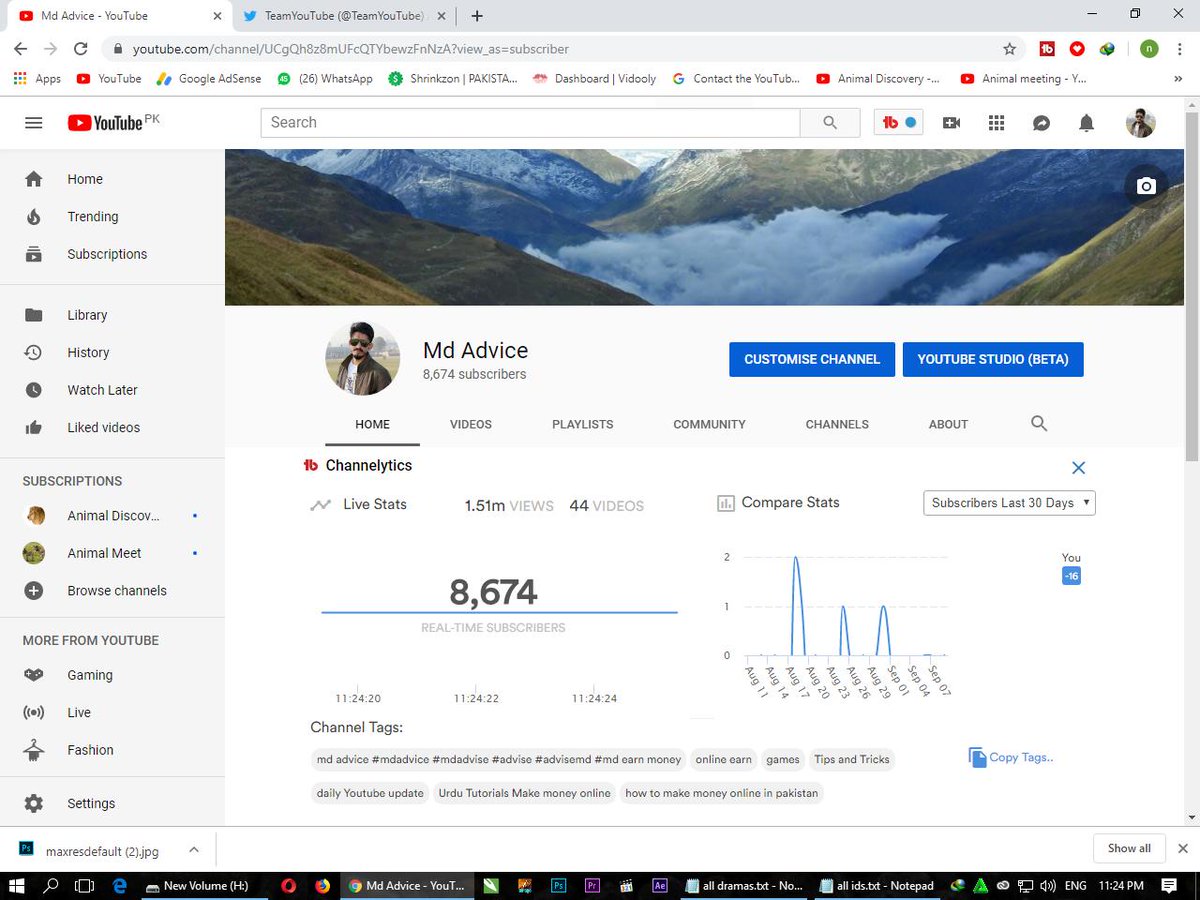Open Chrome's three-dot menu
This screenshot has height=900, width=1200.
(1180, 49)
